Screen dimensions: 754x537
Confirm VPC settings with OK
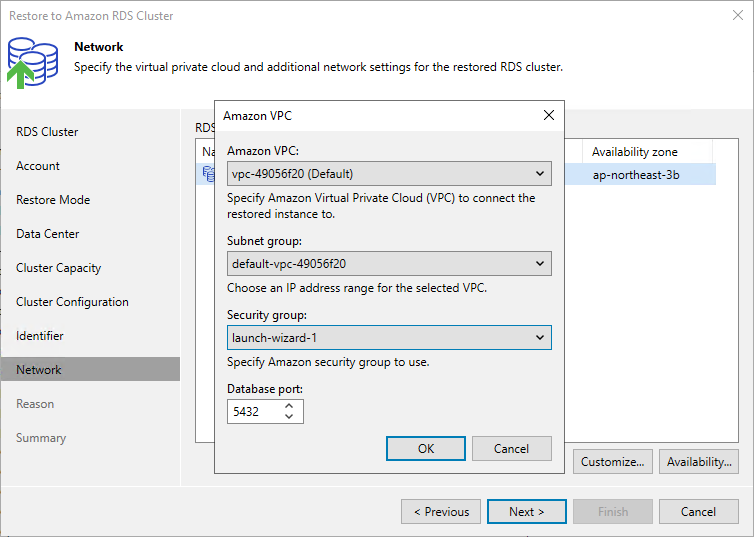click(x=426, y=449)
